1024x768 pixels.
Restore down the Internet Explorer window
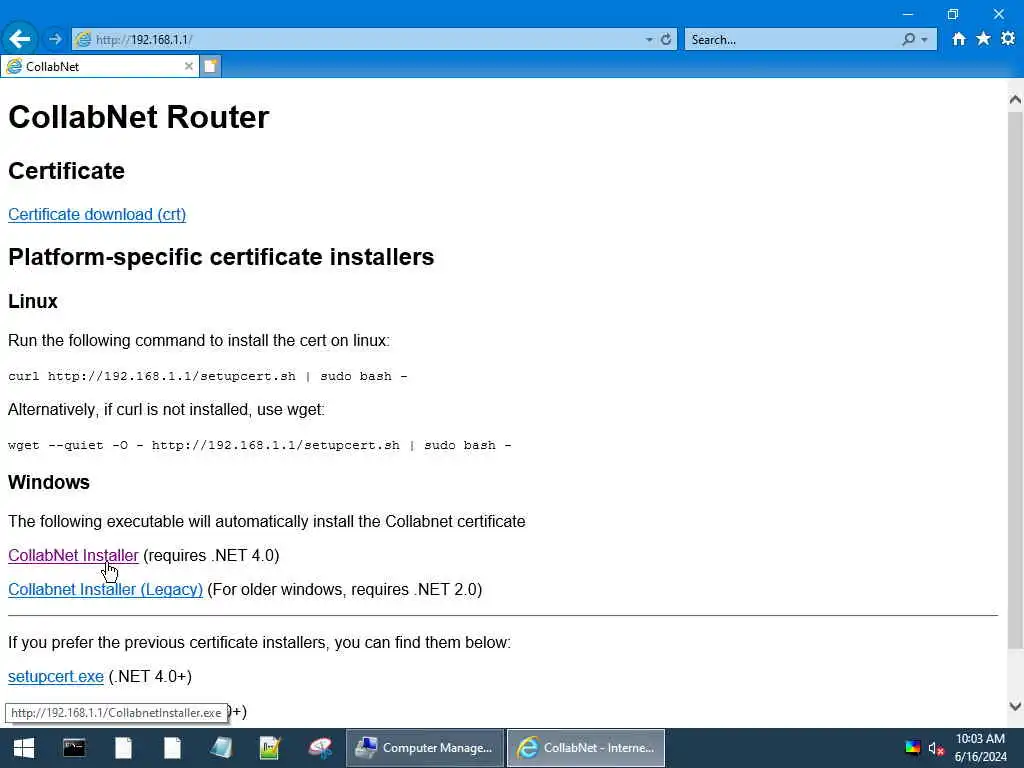953,14
